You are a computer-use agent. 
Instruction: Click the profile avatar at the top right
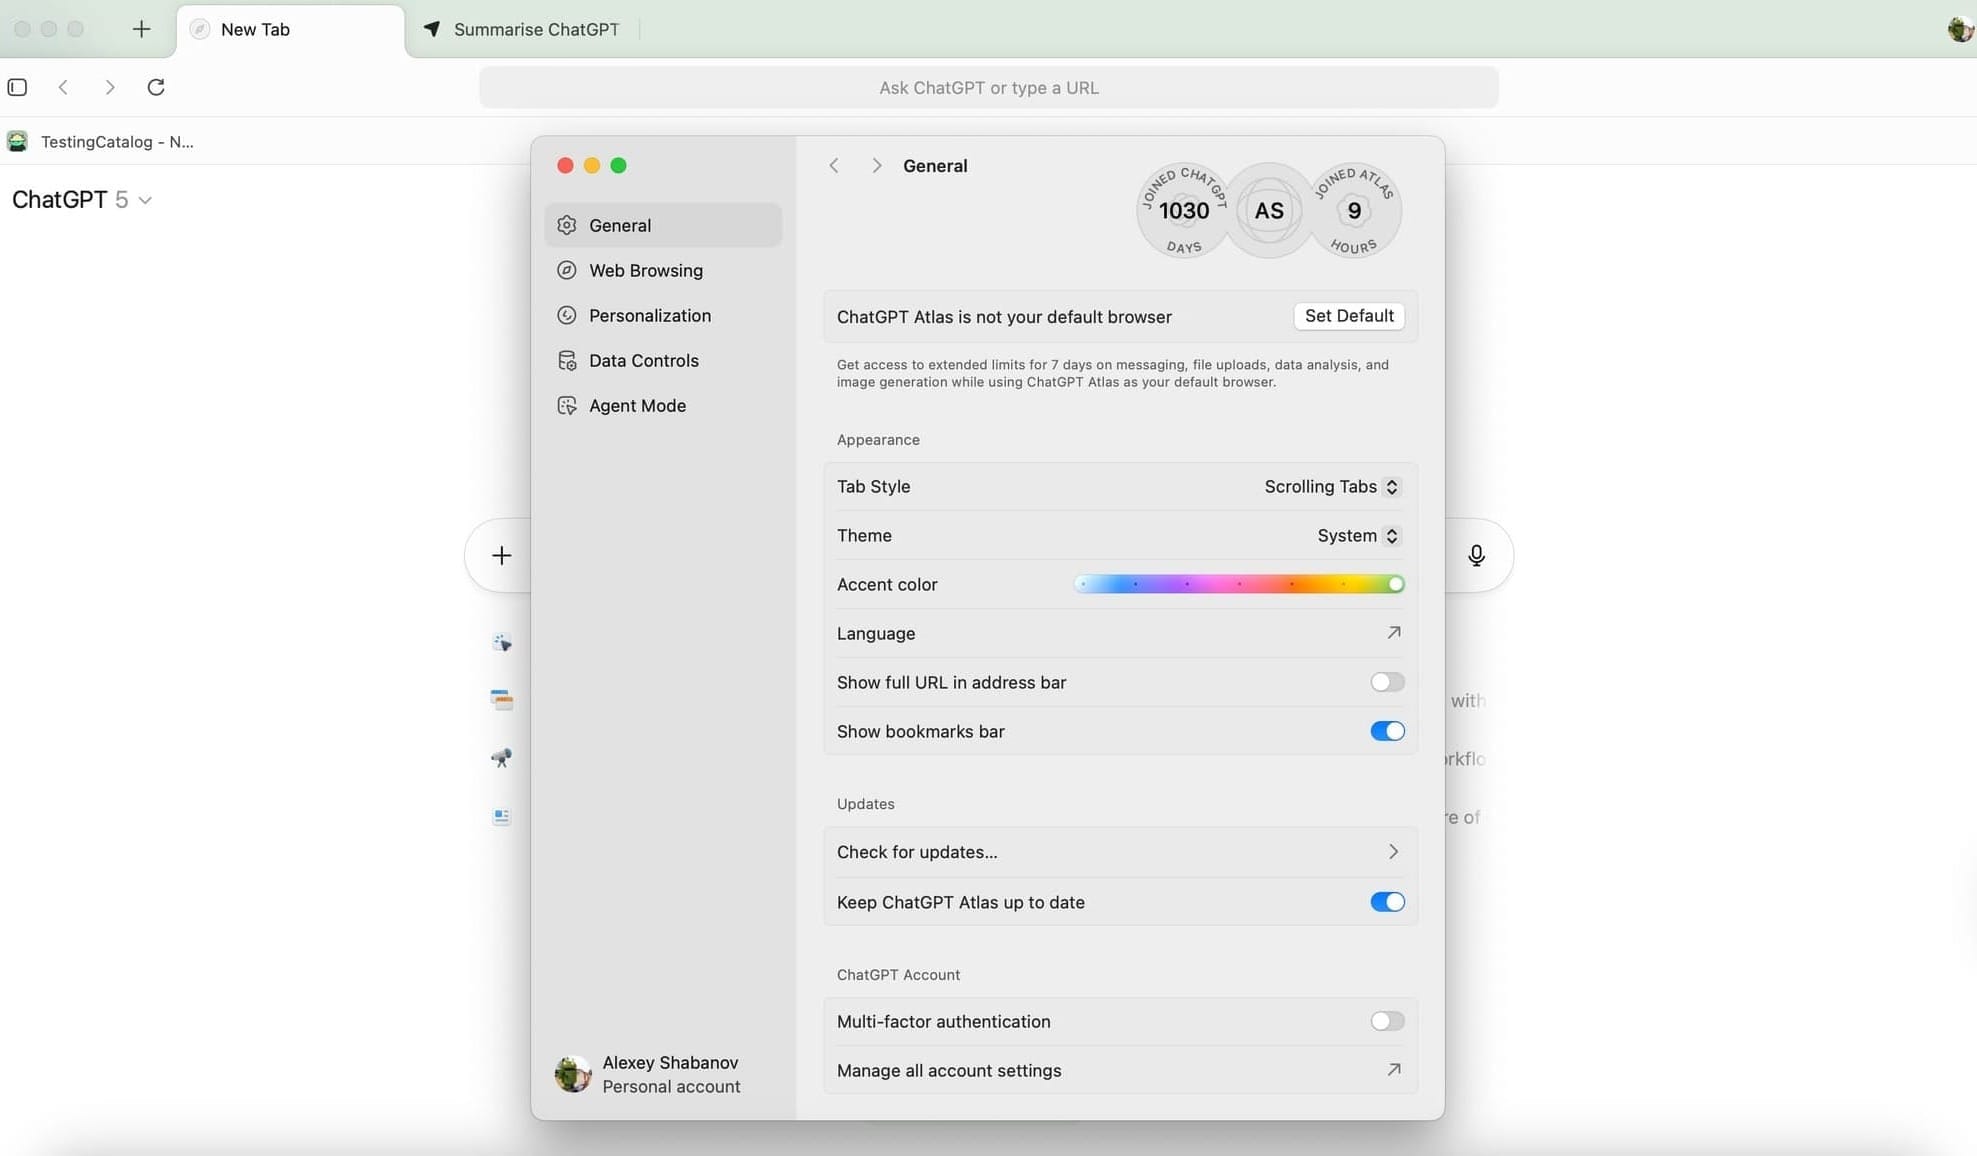click(1959, 29)
